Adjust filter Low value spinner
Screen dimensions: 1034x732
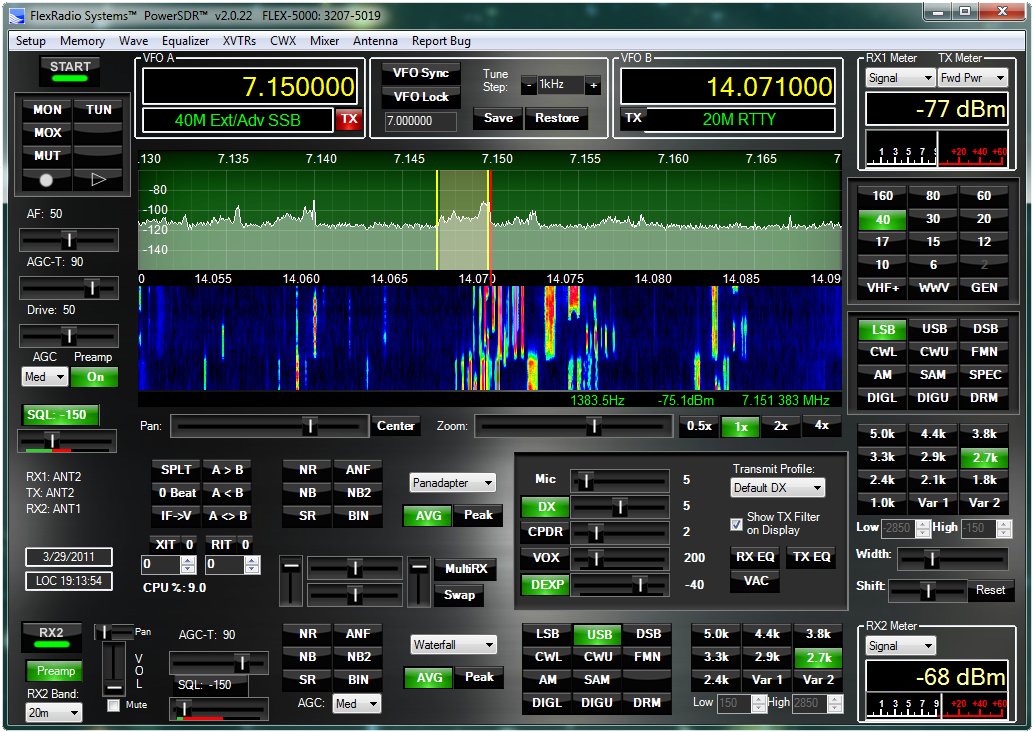923,528
